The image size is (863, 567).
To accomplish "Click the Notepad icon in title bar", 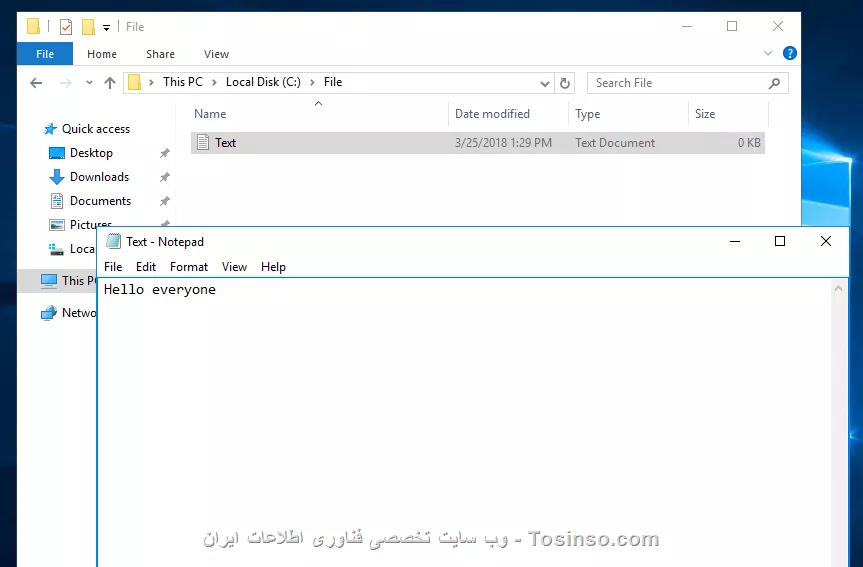I will click(113, 241).
